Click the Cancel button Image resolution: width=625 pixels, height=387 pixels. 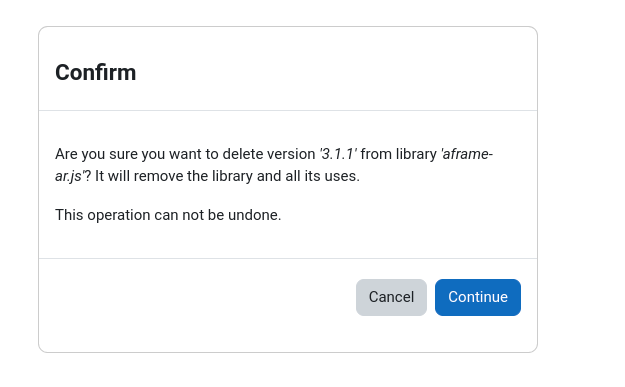point(391,297)
